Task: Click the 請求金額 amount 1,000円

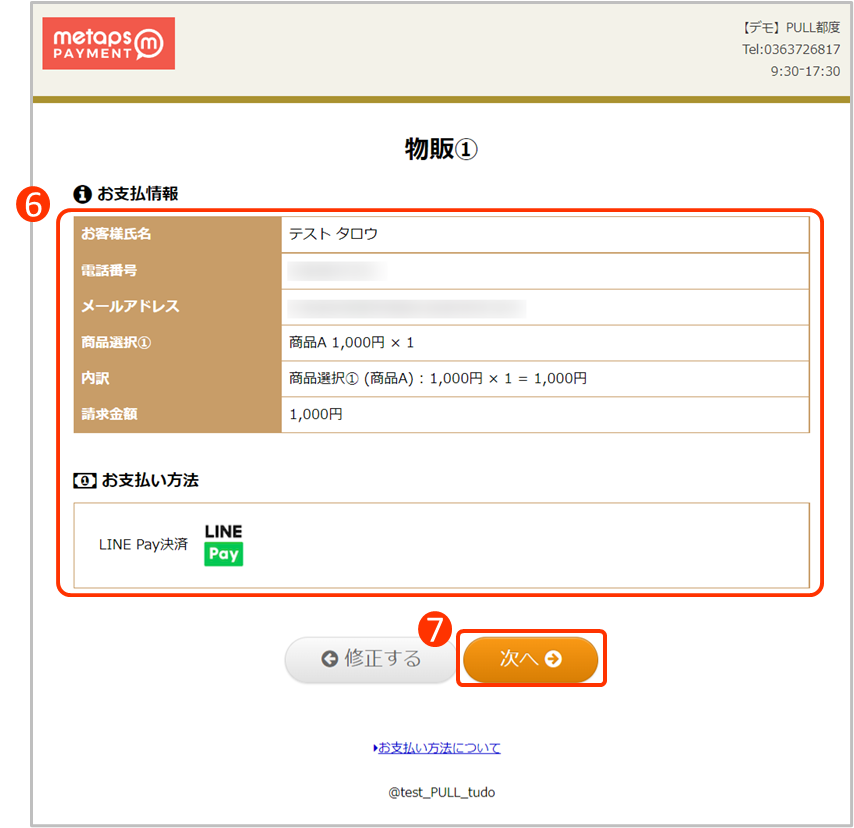Action: tap(317, 414)
